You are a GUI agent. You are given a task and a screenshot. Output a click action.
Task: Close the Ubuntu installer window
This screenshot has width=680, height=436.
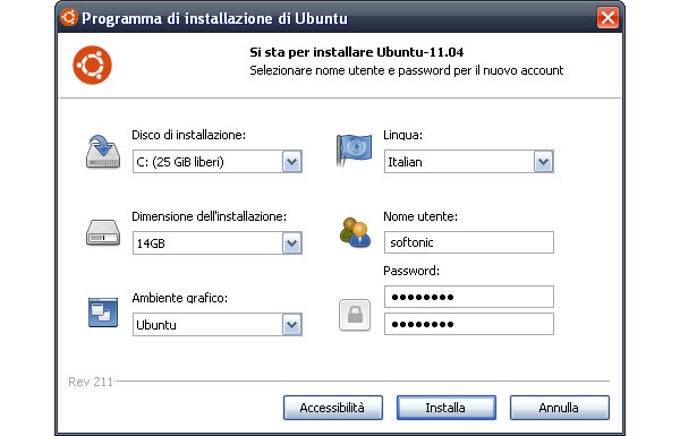pyautogui.click(x=608, y=18)
